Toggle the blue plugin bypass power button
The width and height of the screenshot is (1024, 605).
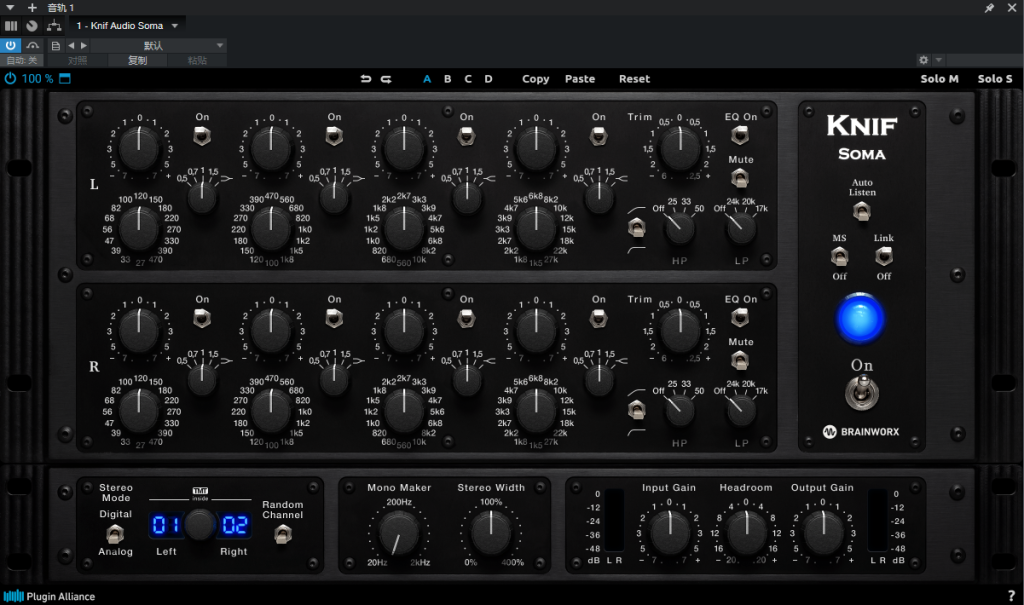(10, 45)
